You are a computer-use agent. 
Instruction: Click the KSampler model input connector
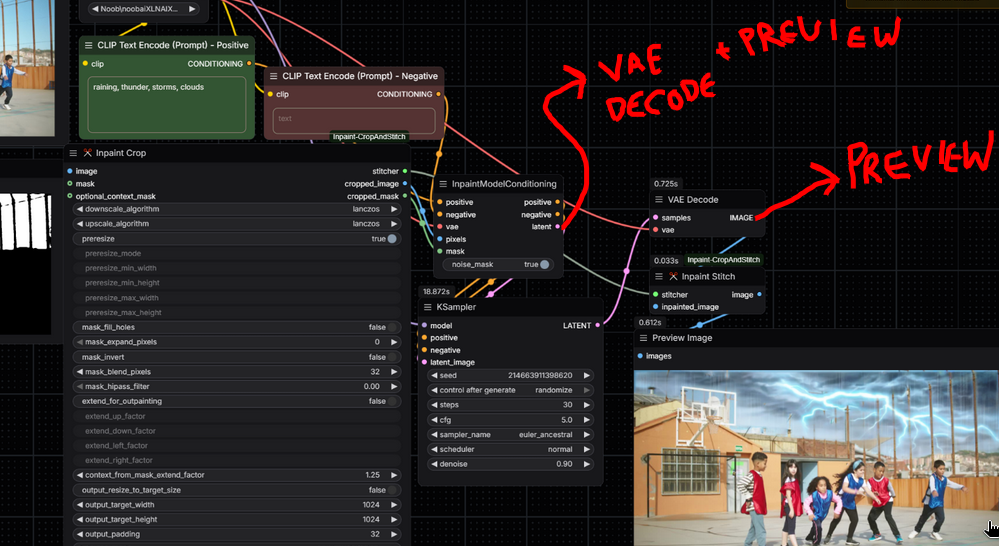[x=424, y=326]
